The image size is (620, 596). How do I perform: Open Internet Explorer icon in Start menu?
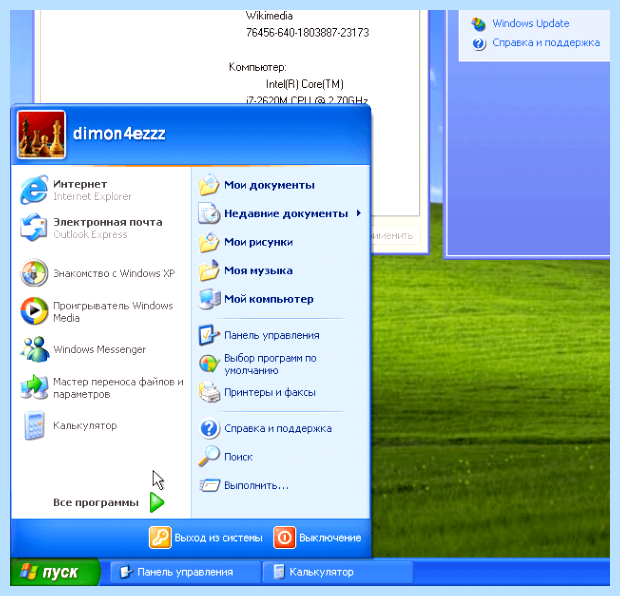[x=34, y=190]
